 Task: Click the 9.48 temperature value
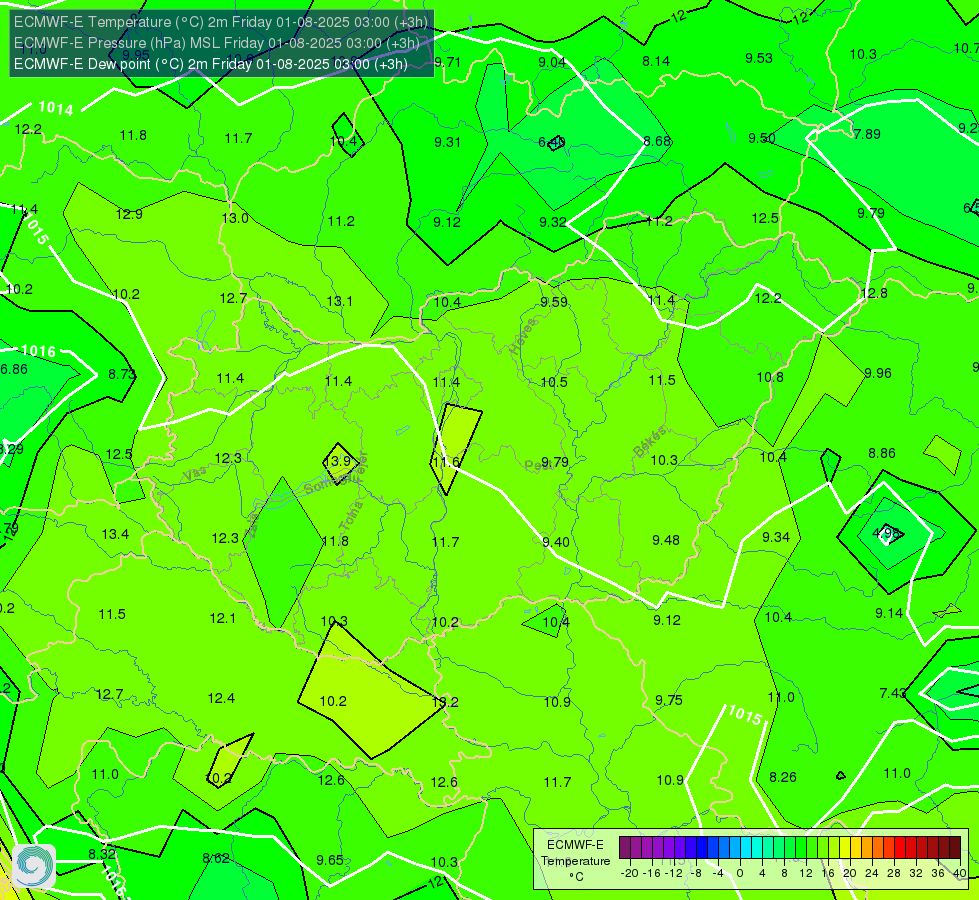coord(666,540)
